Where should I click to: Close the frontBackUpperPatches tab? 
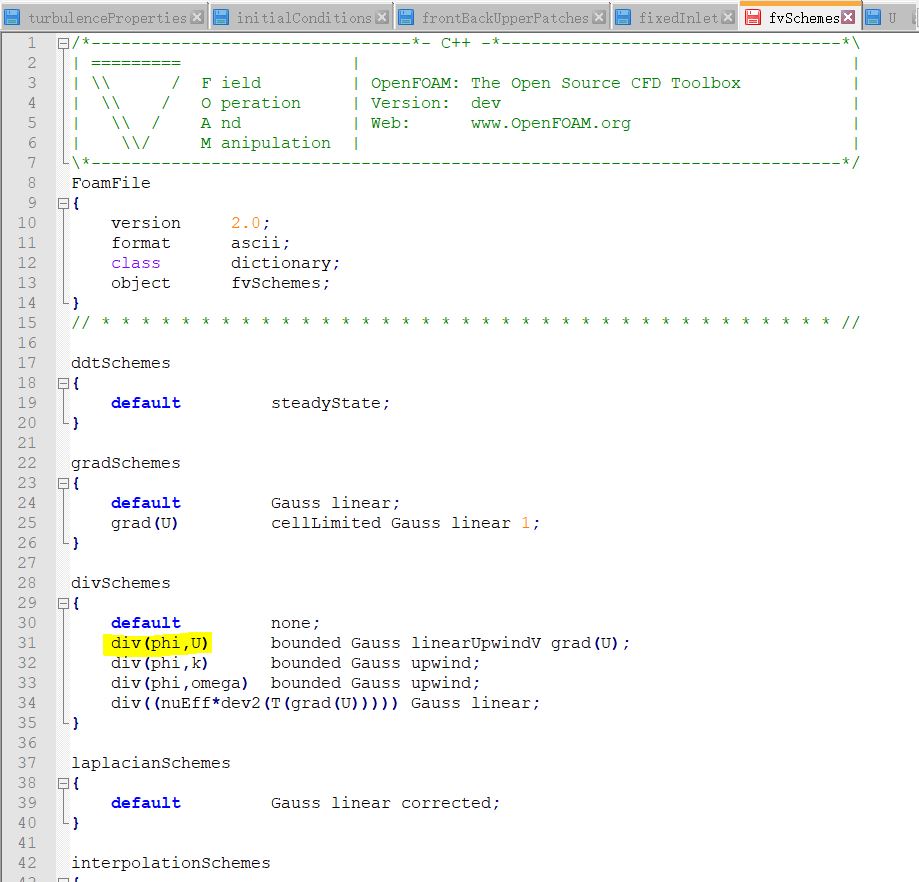[x=599, y=18]
